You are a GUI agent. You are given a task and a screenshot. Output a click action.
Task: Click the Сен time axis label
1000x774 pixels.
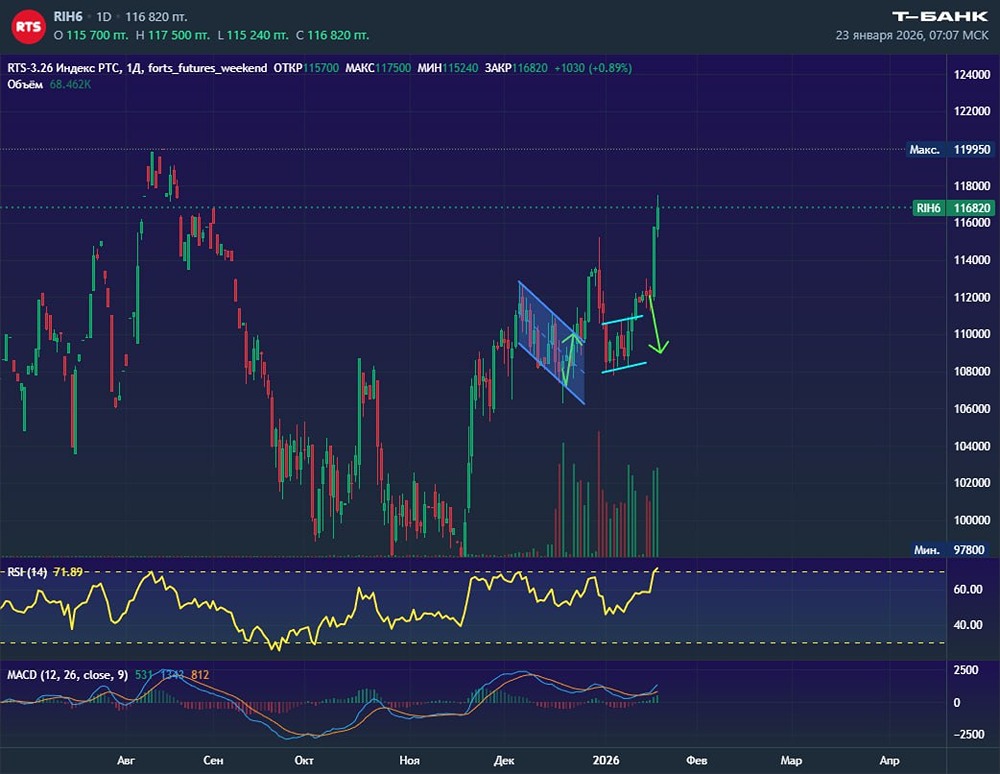(213, 761)
